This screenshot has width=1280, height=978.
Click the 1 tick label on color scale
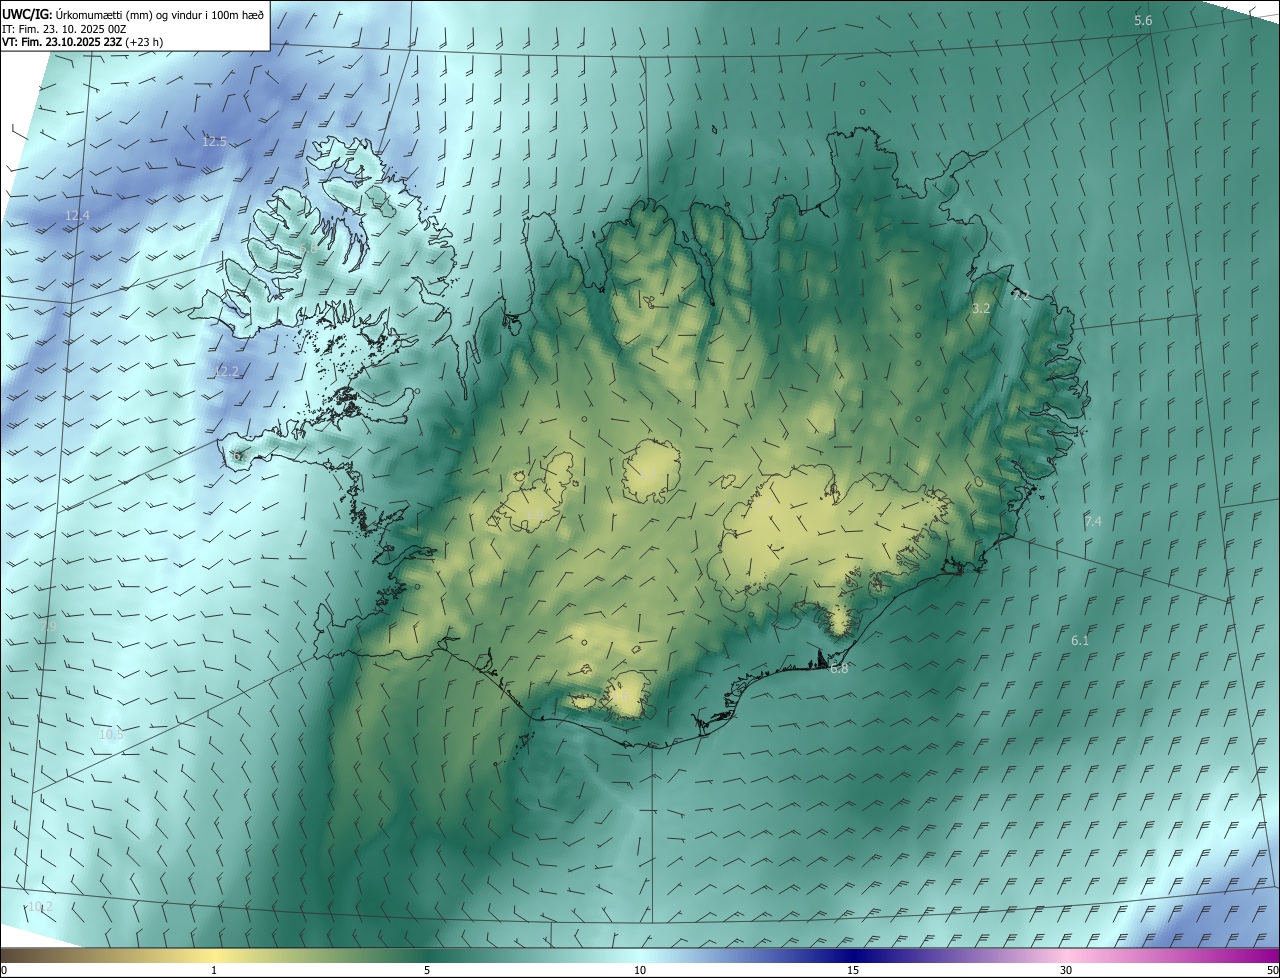(x=214, y=971)
